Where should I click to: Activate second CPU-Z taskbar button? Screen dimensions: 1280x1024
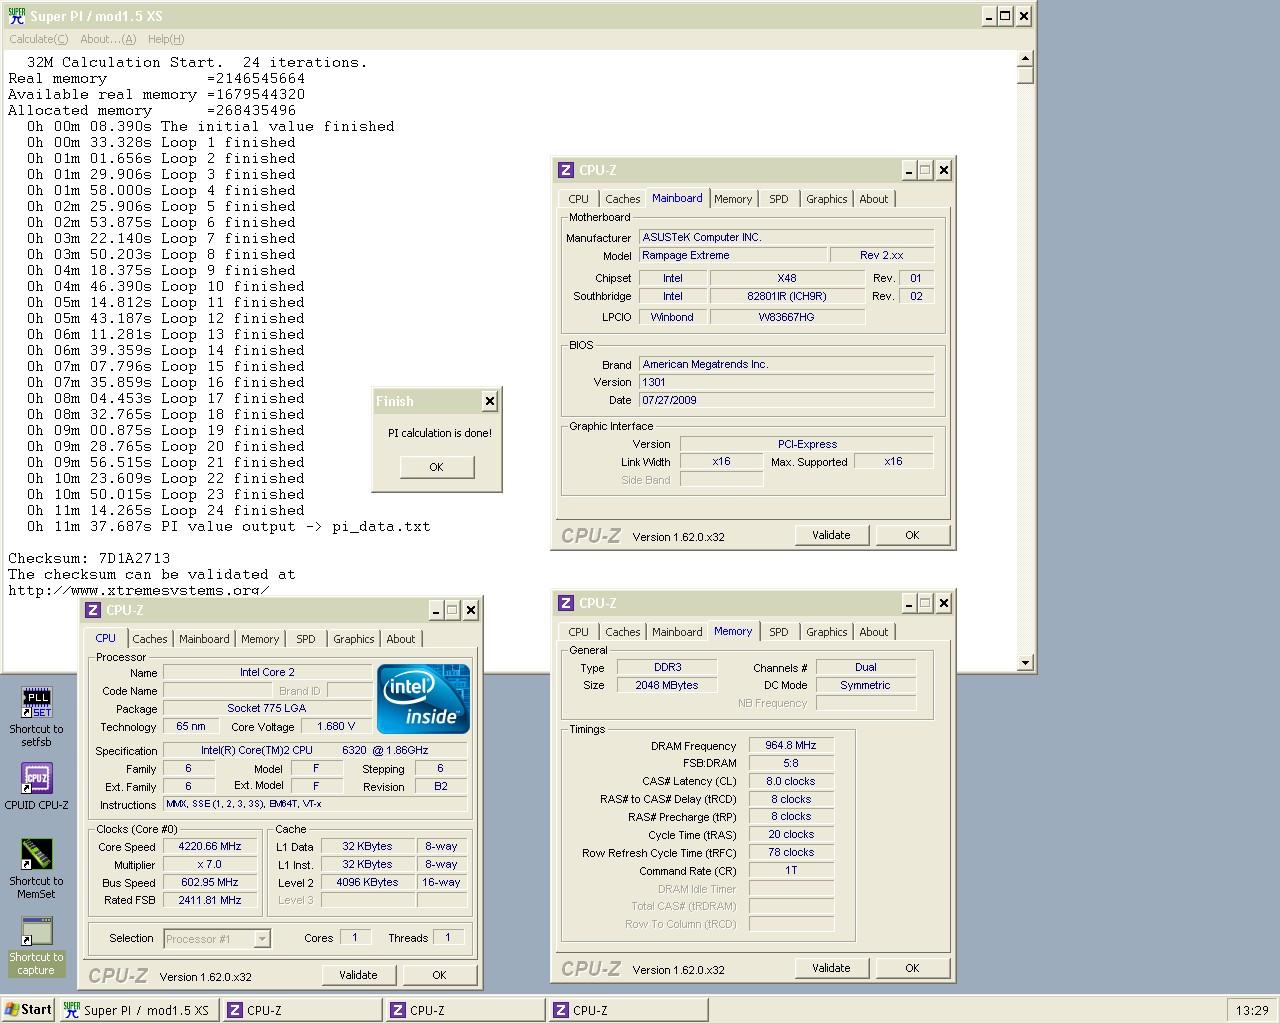[x=465, y=1010]
